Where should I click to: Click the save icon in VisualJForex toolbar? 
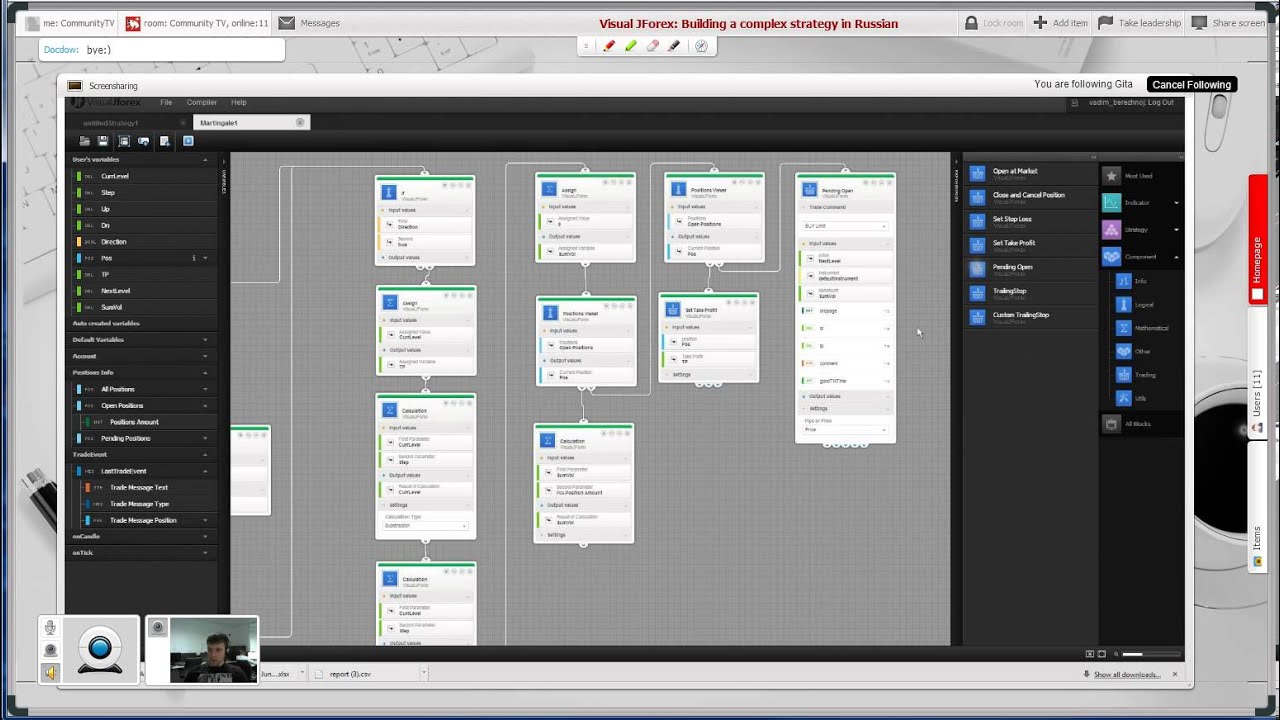click(x=103, y=142)
